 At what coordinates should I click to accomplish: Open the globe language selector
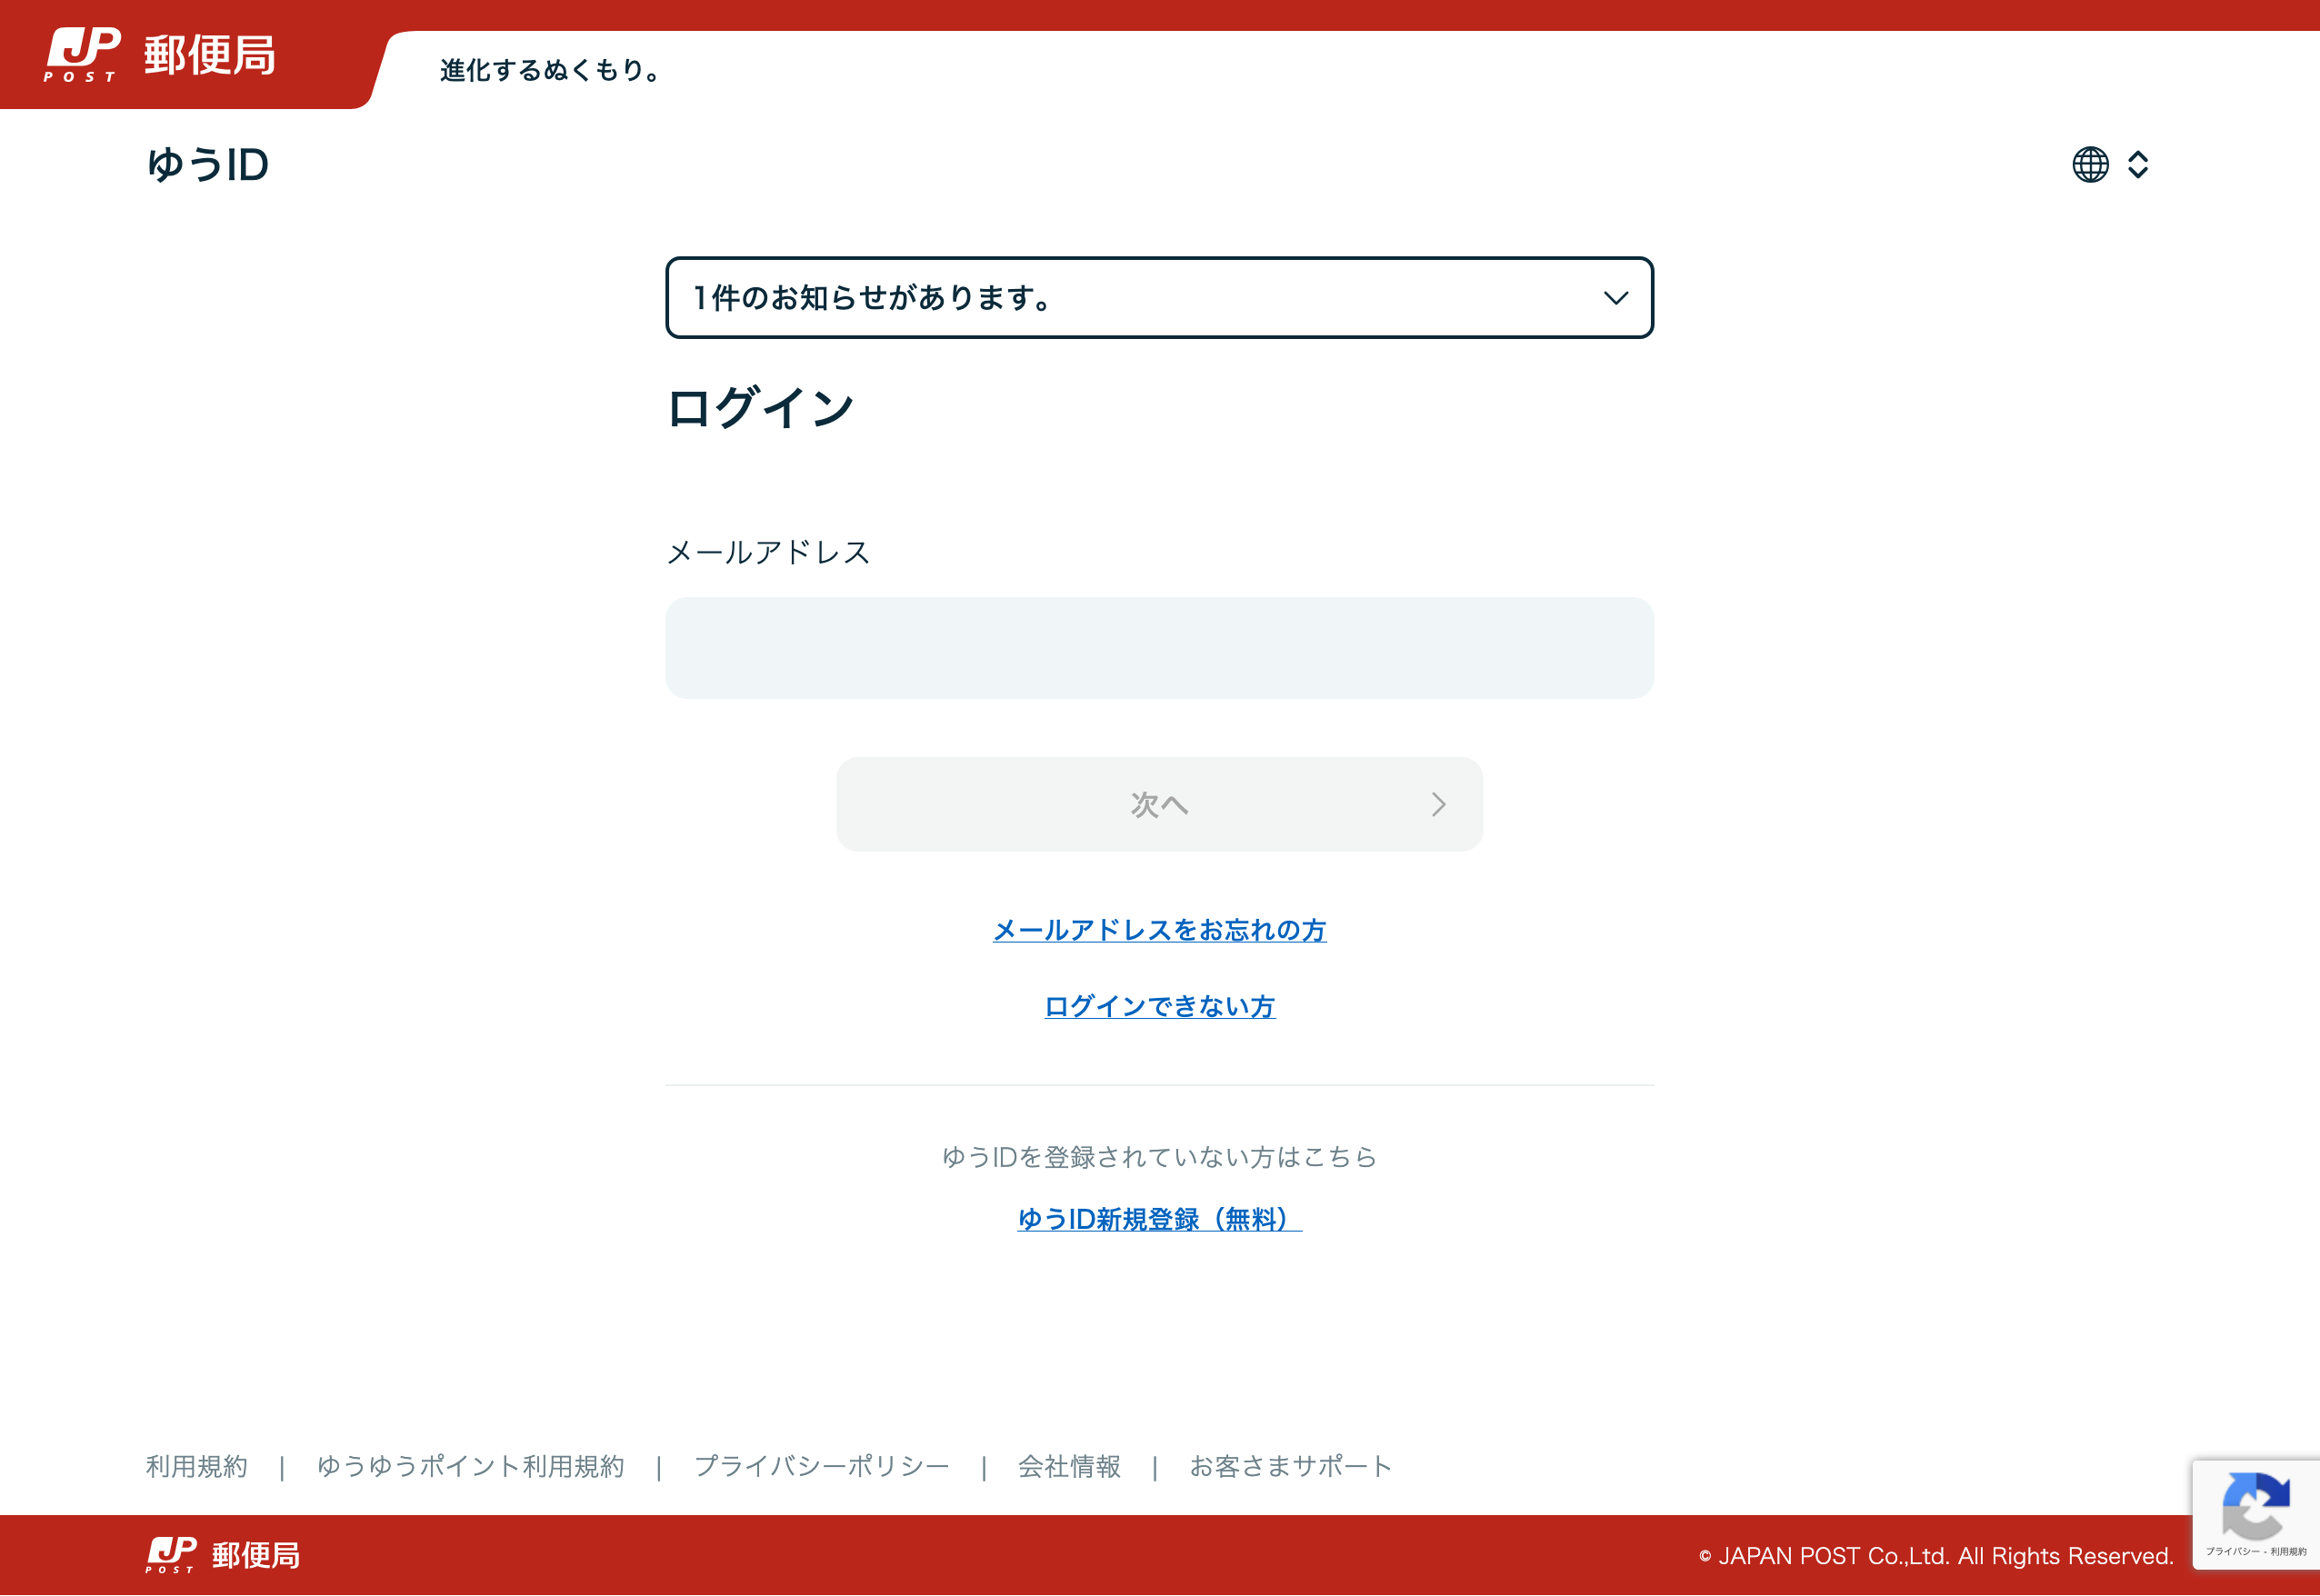(x=2090, y=164)
